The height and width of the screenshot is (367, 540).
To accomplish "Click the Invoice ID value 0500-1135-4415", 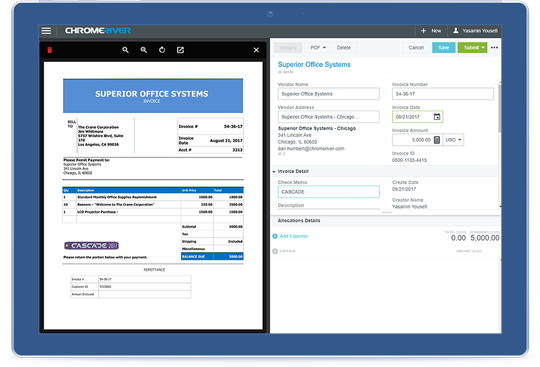I will (x=409, y=160).
